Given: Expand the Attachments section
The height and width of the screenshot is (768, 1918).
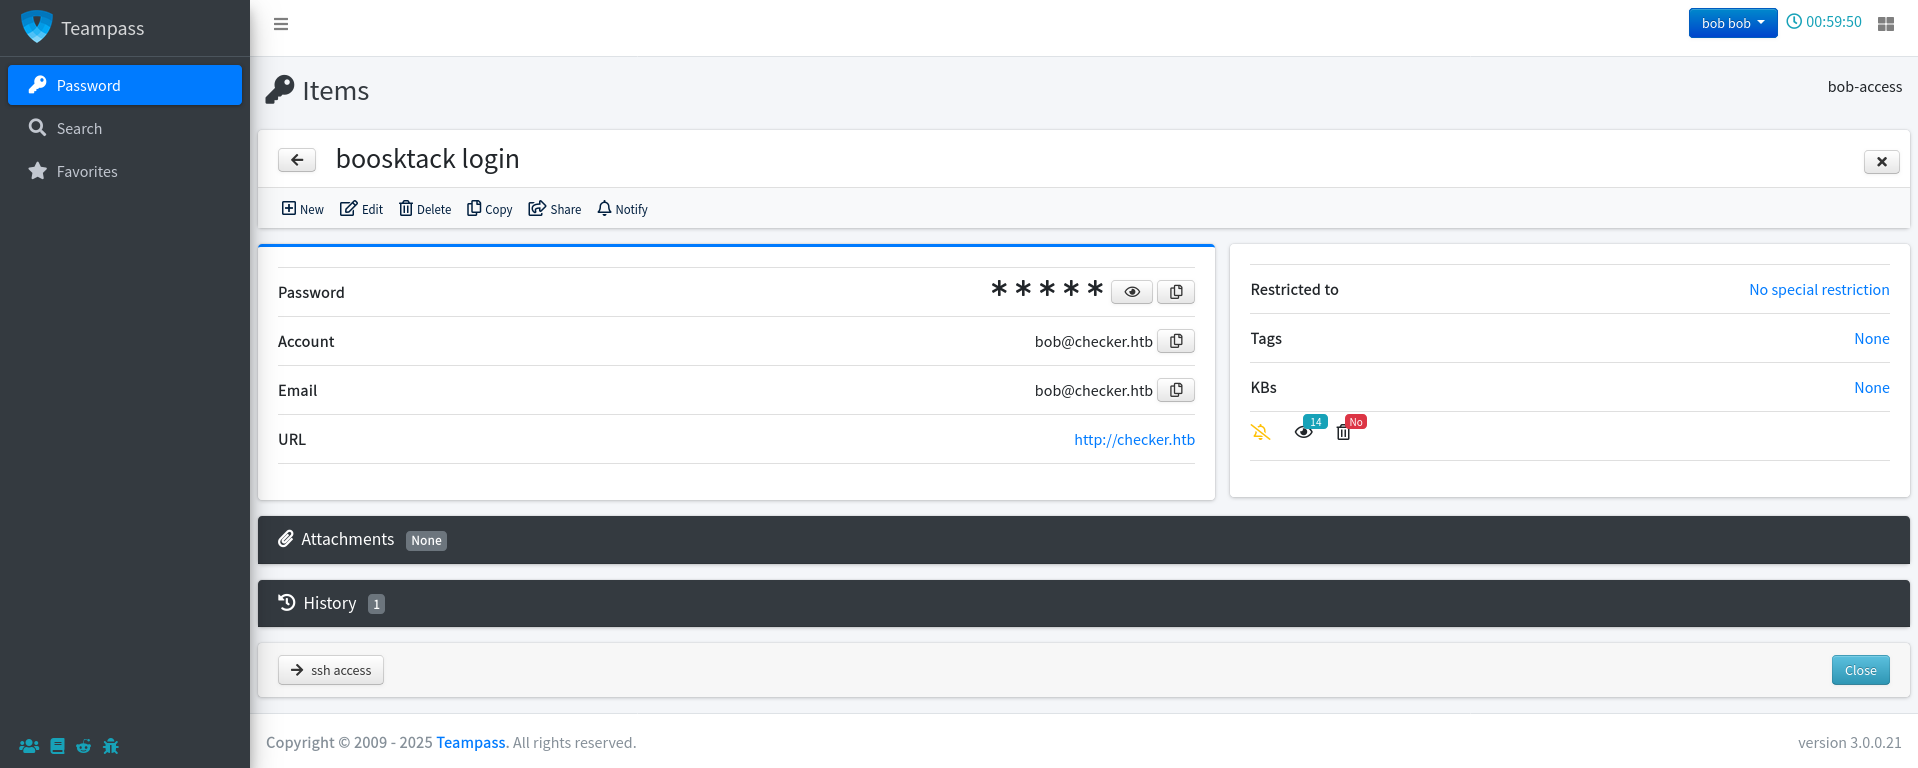Looking at the screenshot, I should coord(1084,540).
